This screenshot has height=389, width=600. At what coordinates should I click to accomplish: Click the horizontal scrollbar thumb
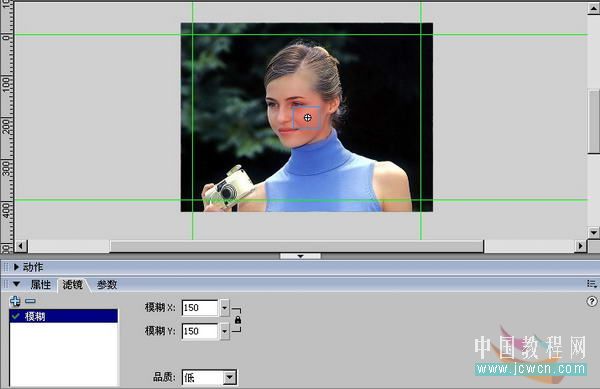(x=297, y=246)
